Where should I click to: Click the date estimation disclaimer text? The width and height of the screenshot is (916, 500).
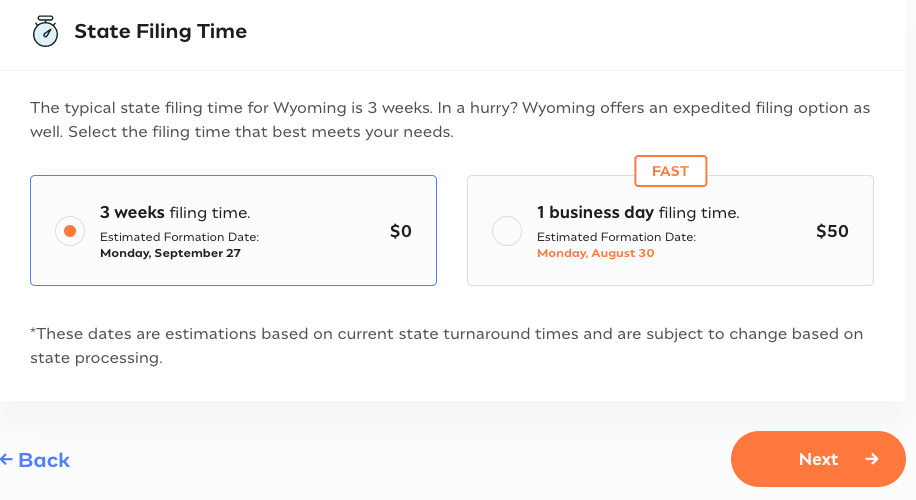(x=446, y=345)
